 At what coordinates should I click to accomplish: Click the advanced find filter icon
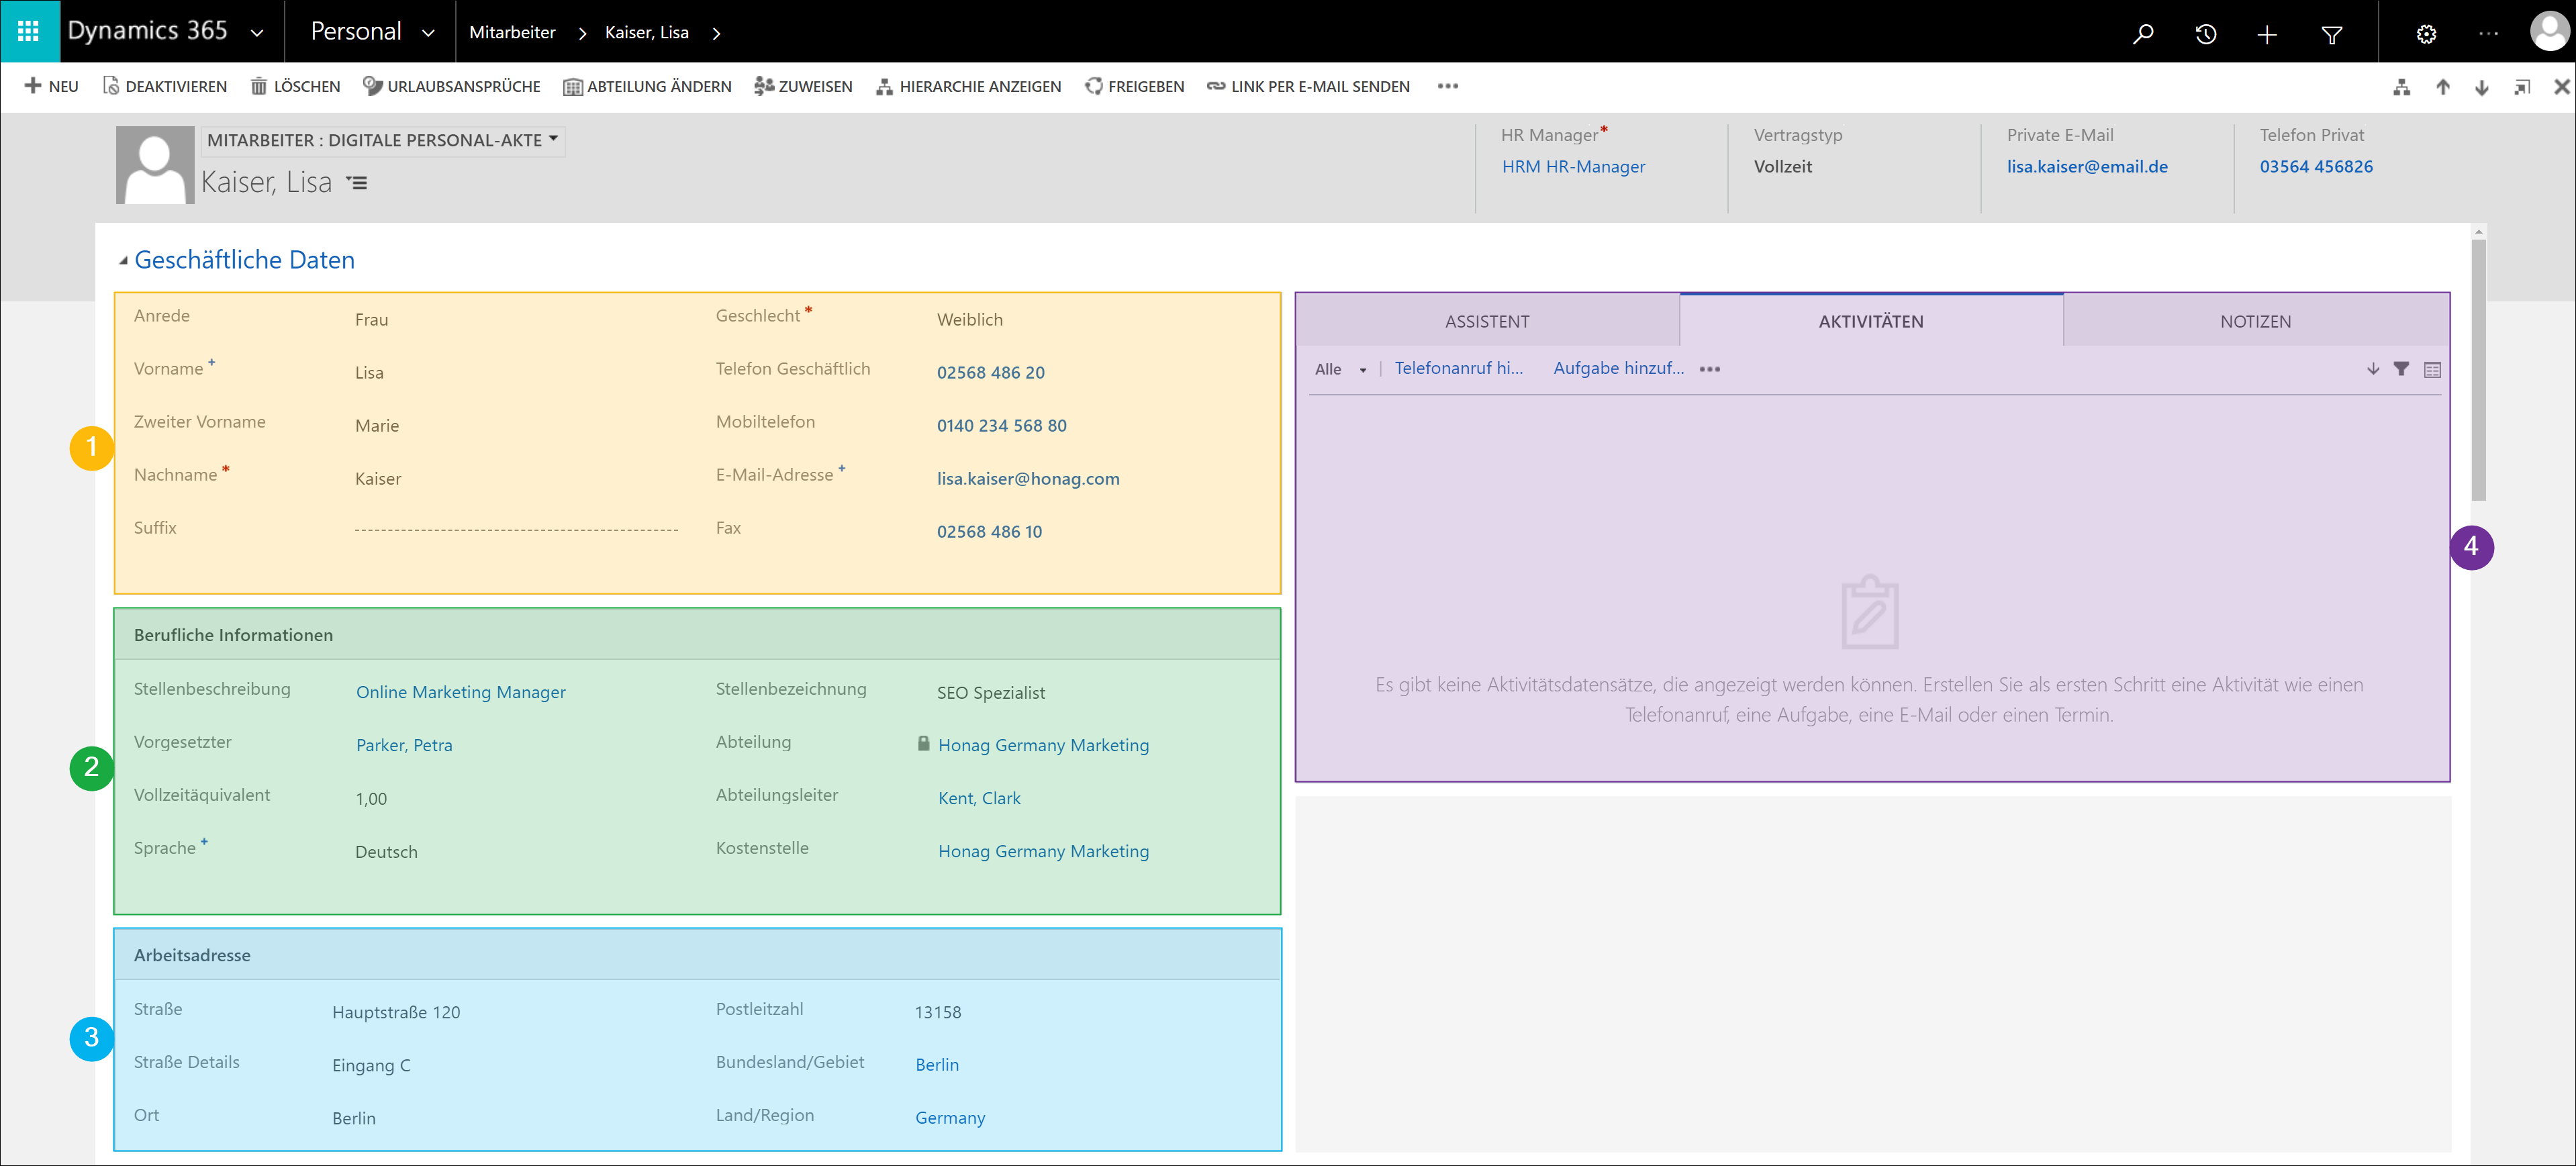pos(2331,34)
